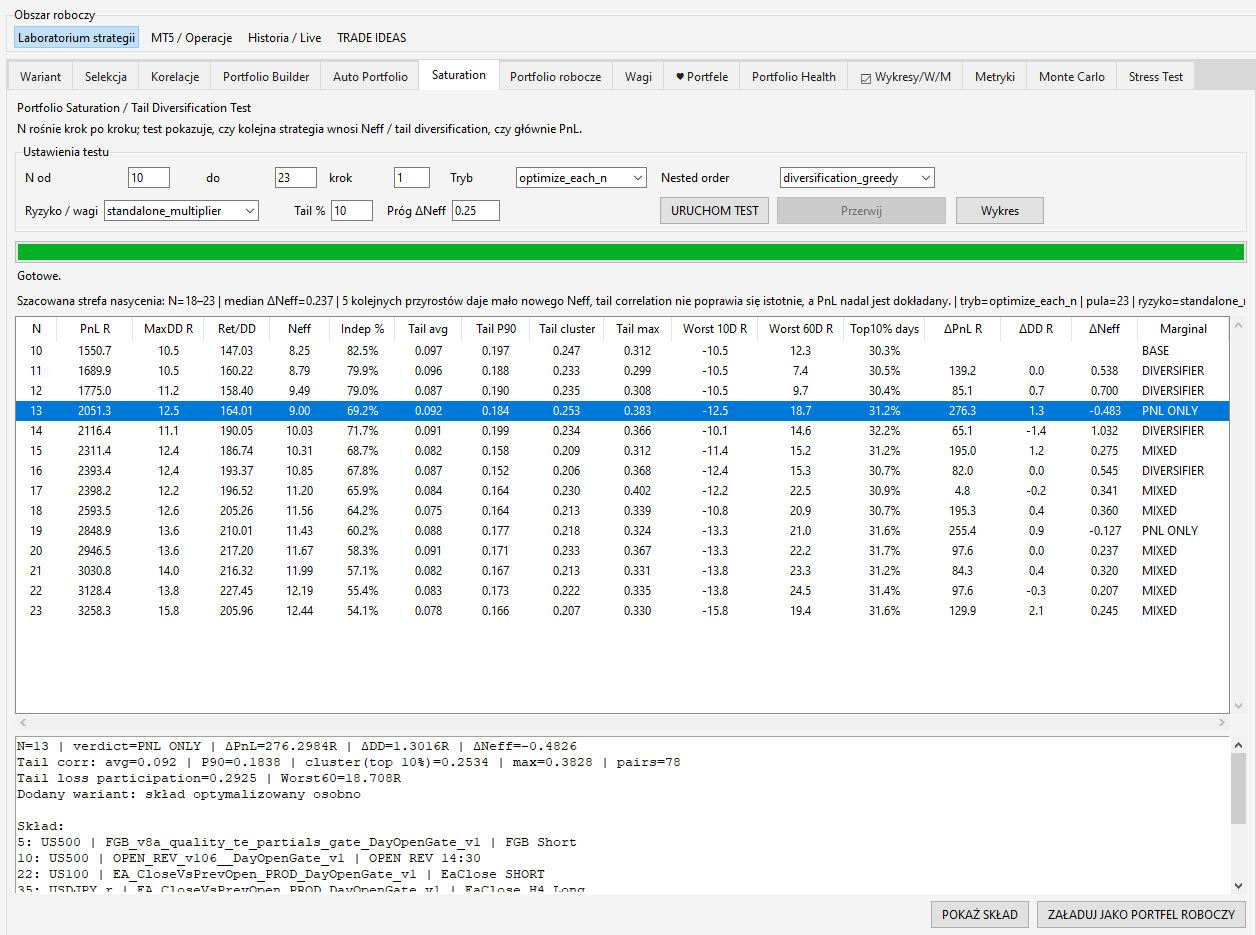Click the table's horizontal scrollbar left arrow
The image size is (1256, 935).
point(24,722)
